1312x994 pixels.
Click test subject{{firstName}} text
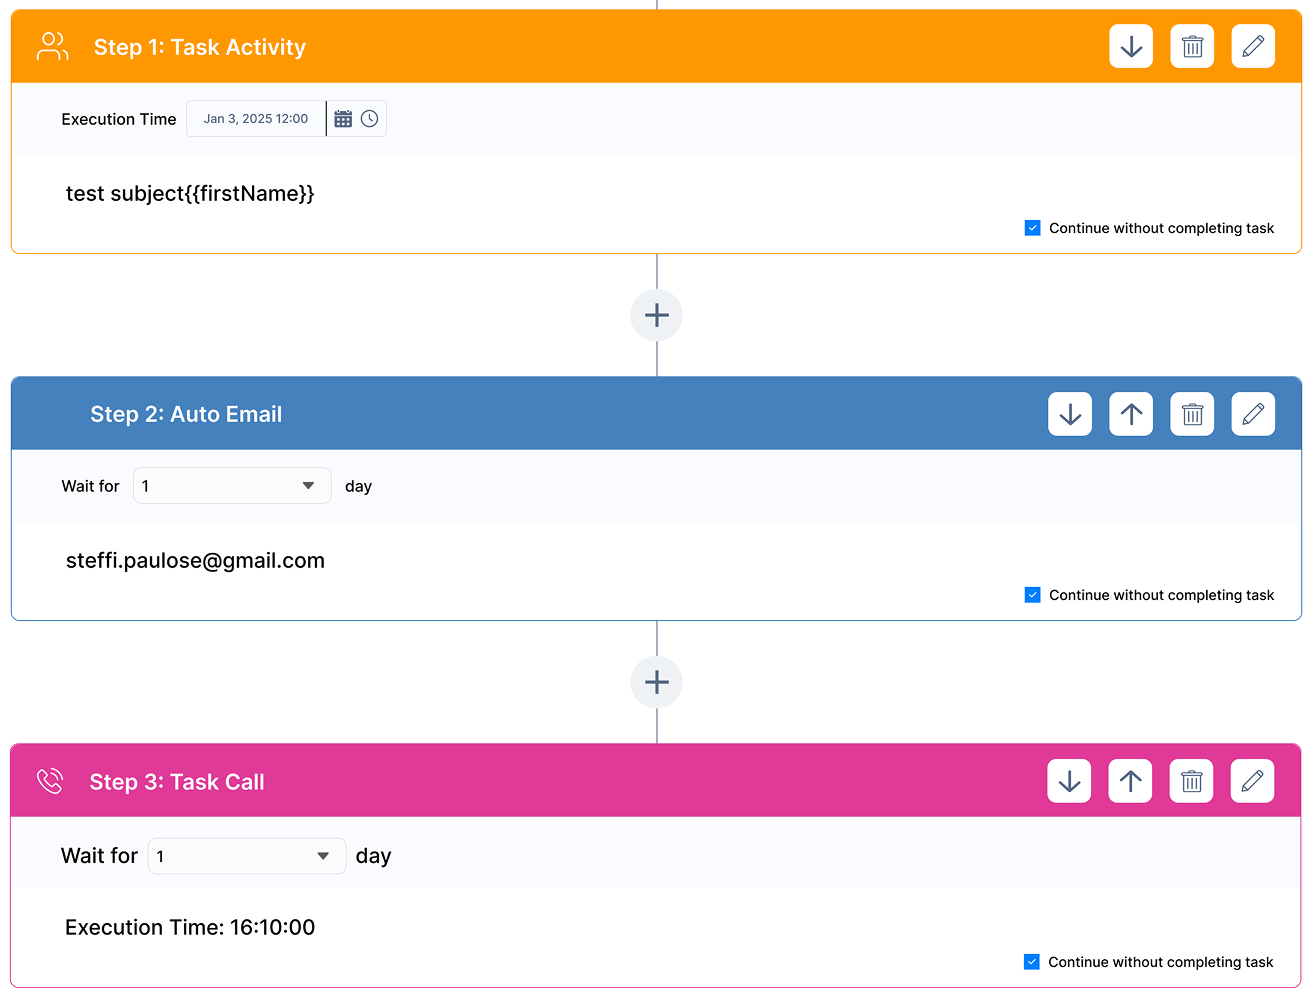pos(190,194)
